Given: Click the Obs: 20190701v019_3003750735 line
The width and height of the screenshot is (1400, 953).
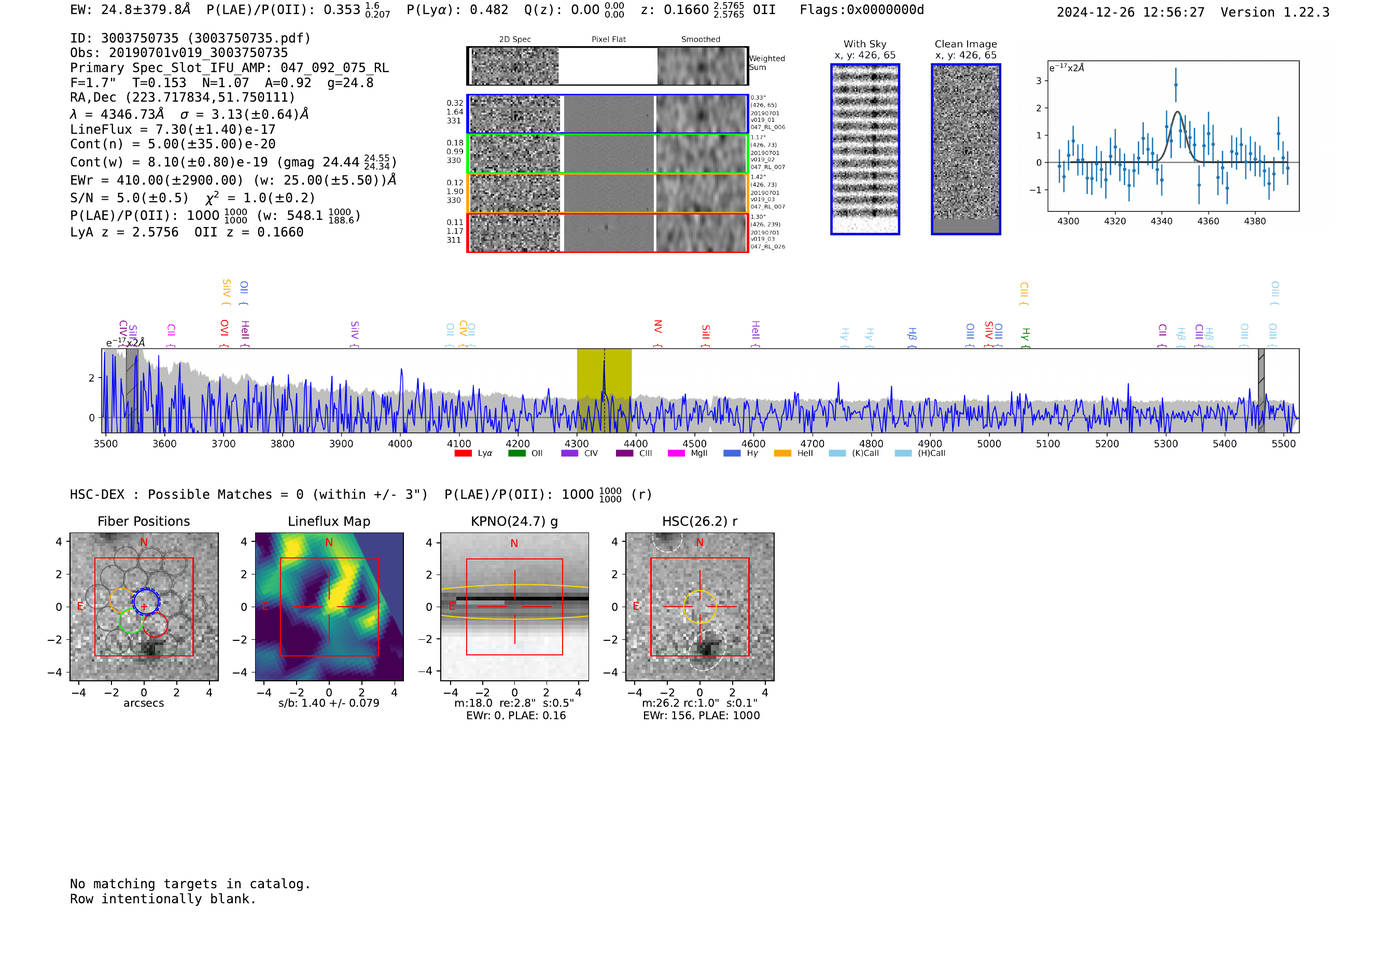Looking at the screenshot, I should [x=179, y=53].
